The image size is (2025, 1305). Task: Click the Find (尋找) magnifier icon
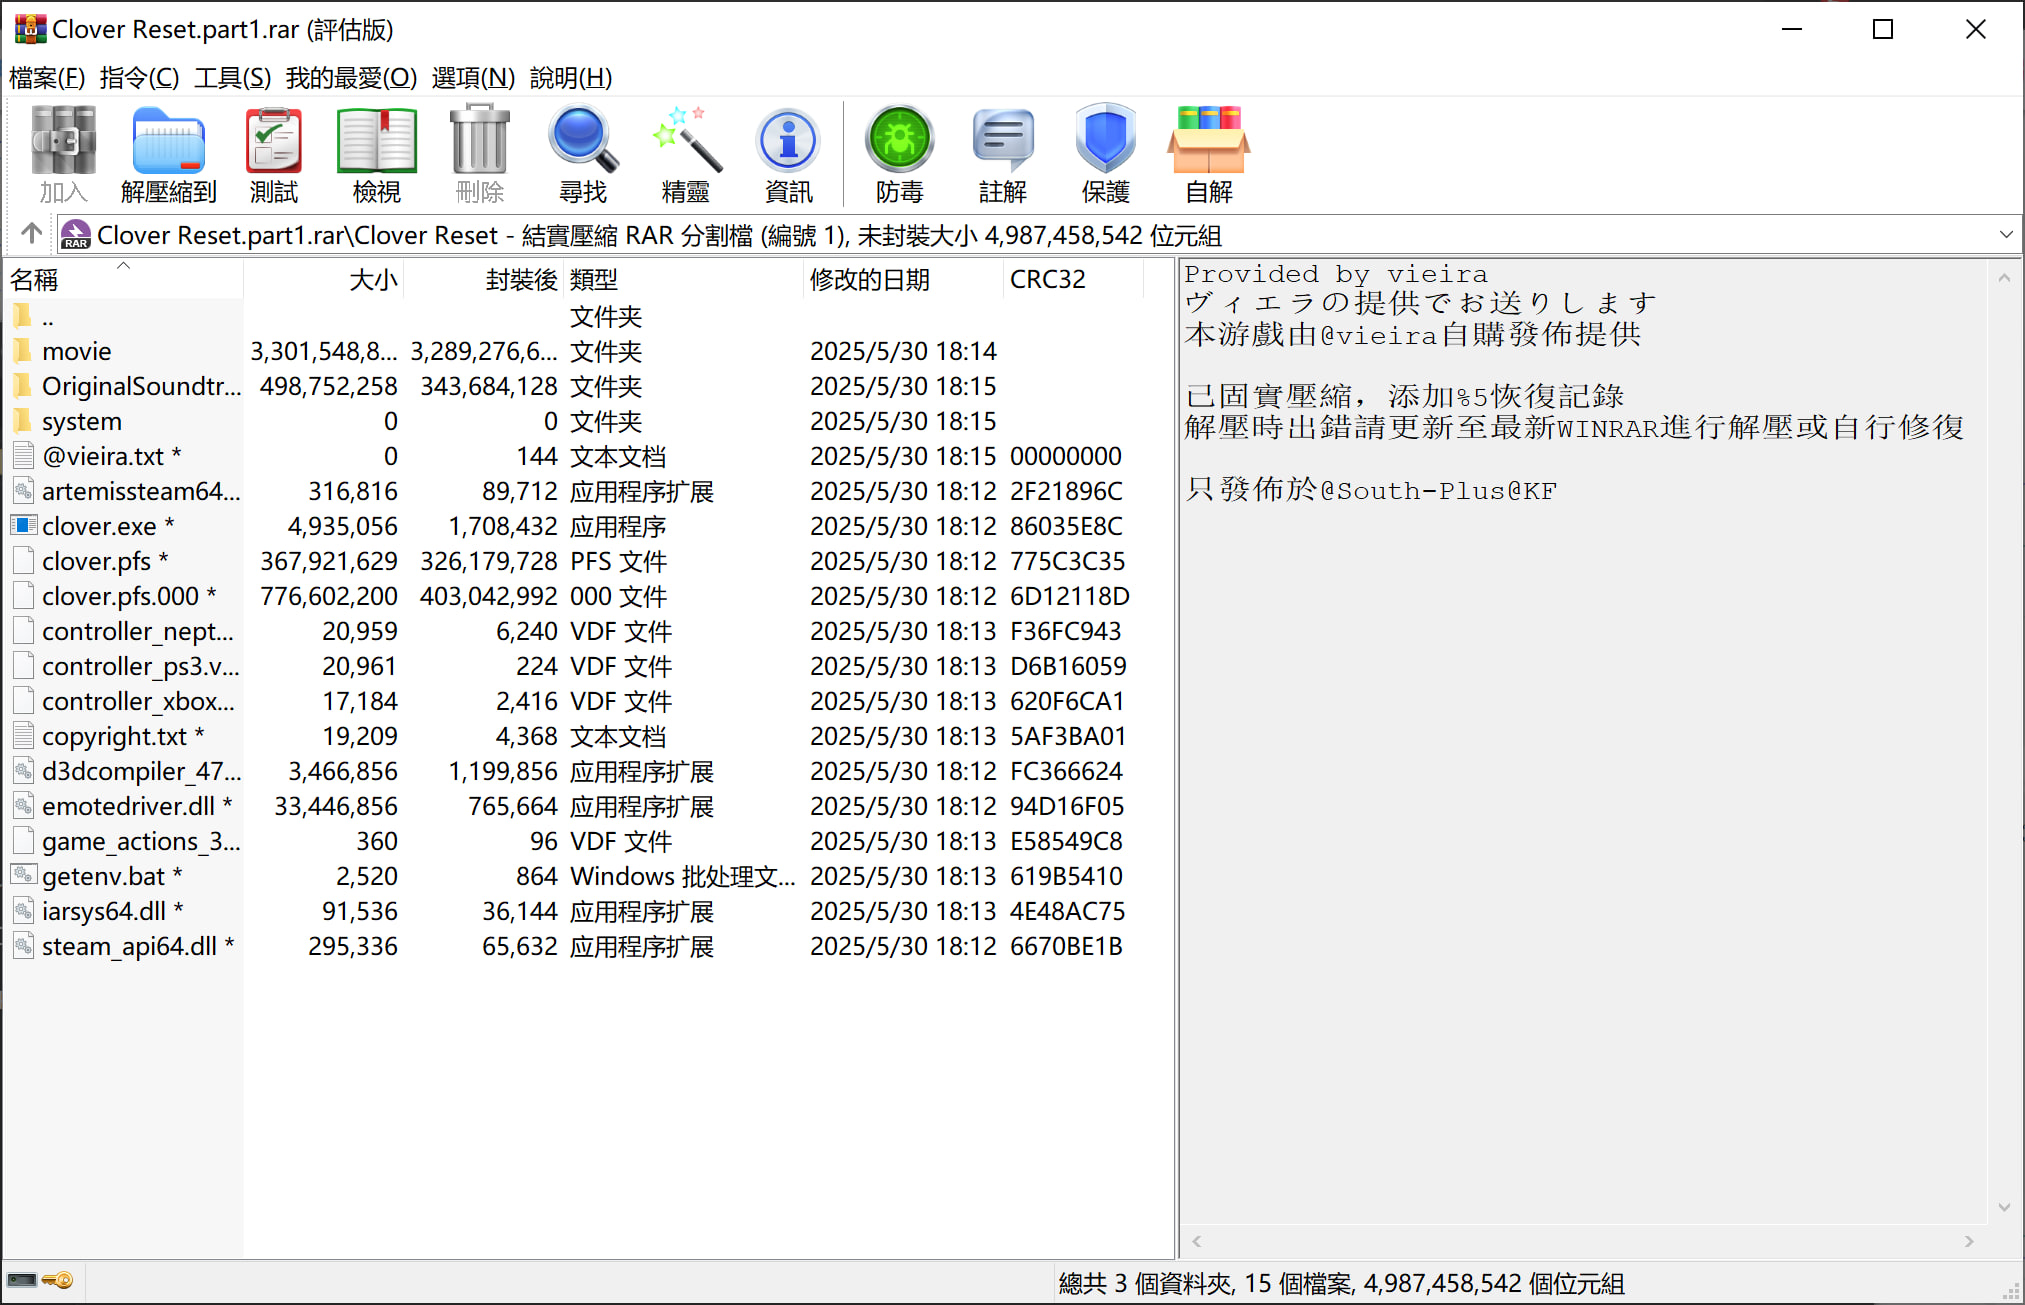(x=582, y=154)
